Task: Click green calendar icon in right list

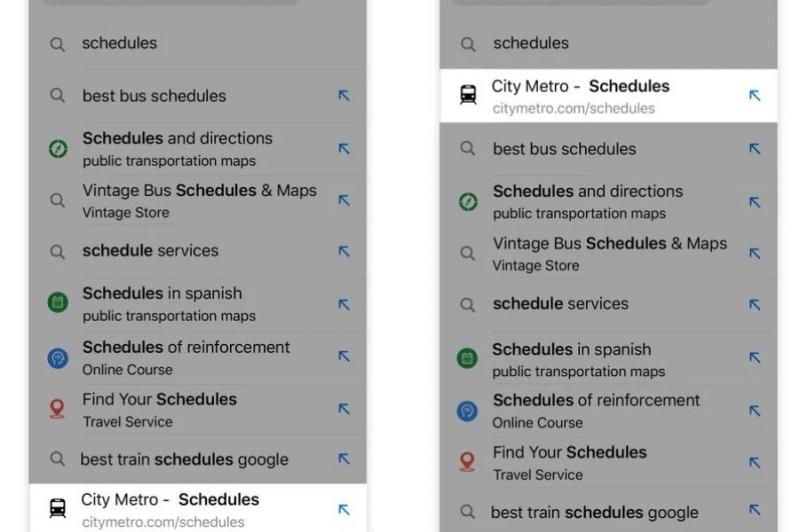Action: coord(468,359)
